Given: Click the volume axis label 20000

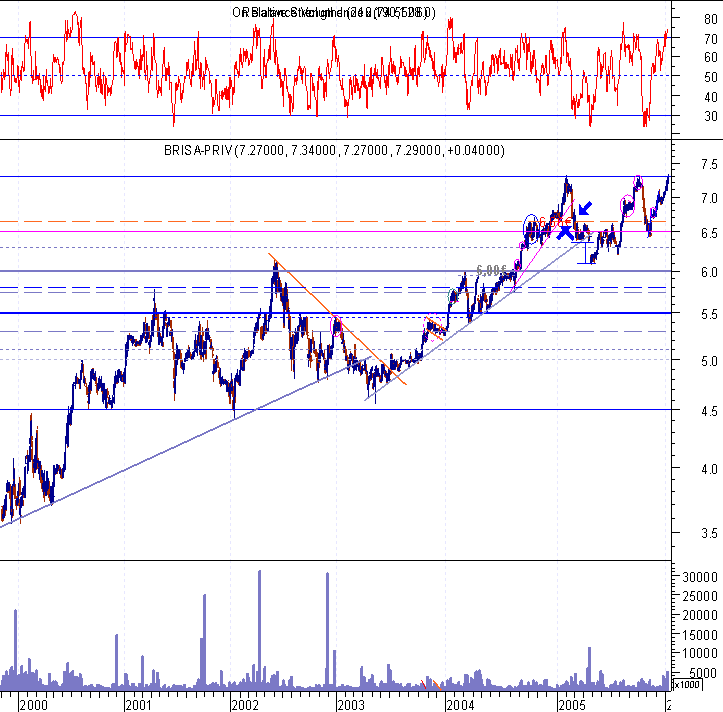Looking at the screenshot, I should click(x=700, y=615).
